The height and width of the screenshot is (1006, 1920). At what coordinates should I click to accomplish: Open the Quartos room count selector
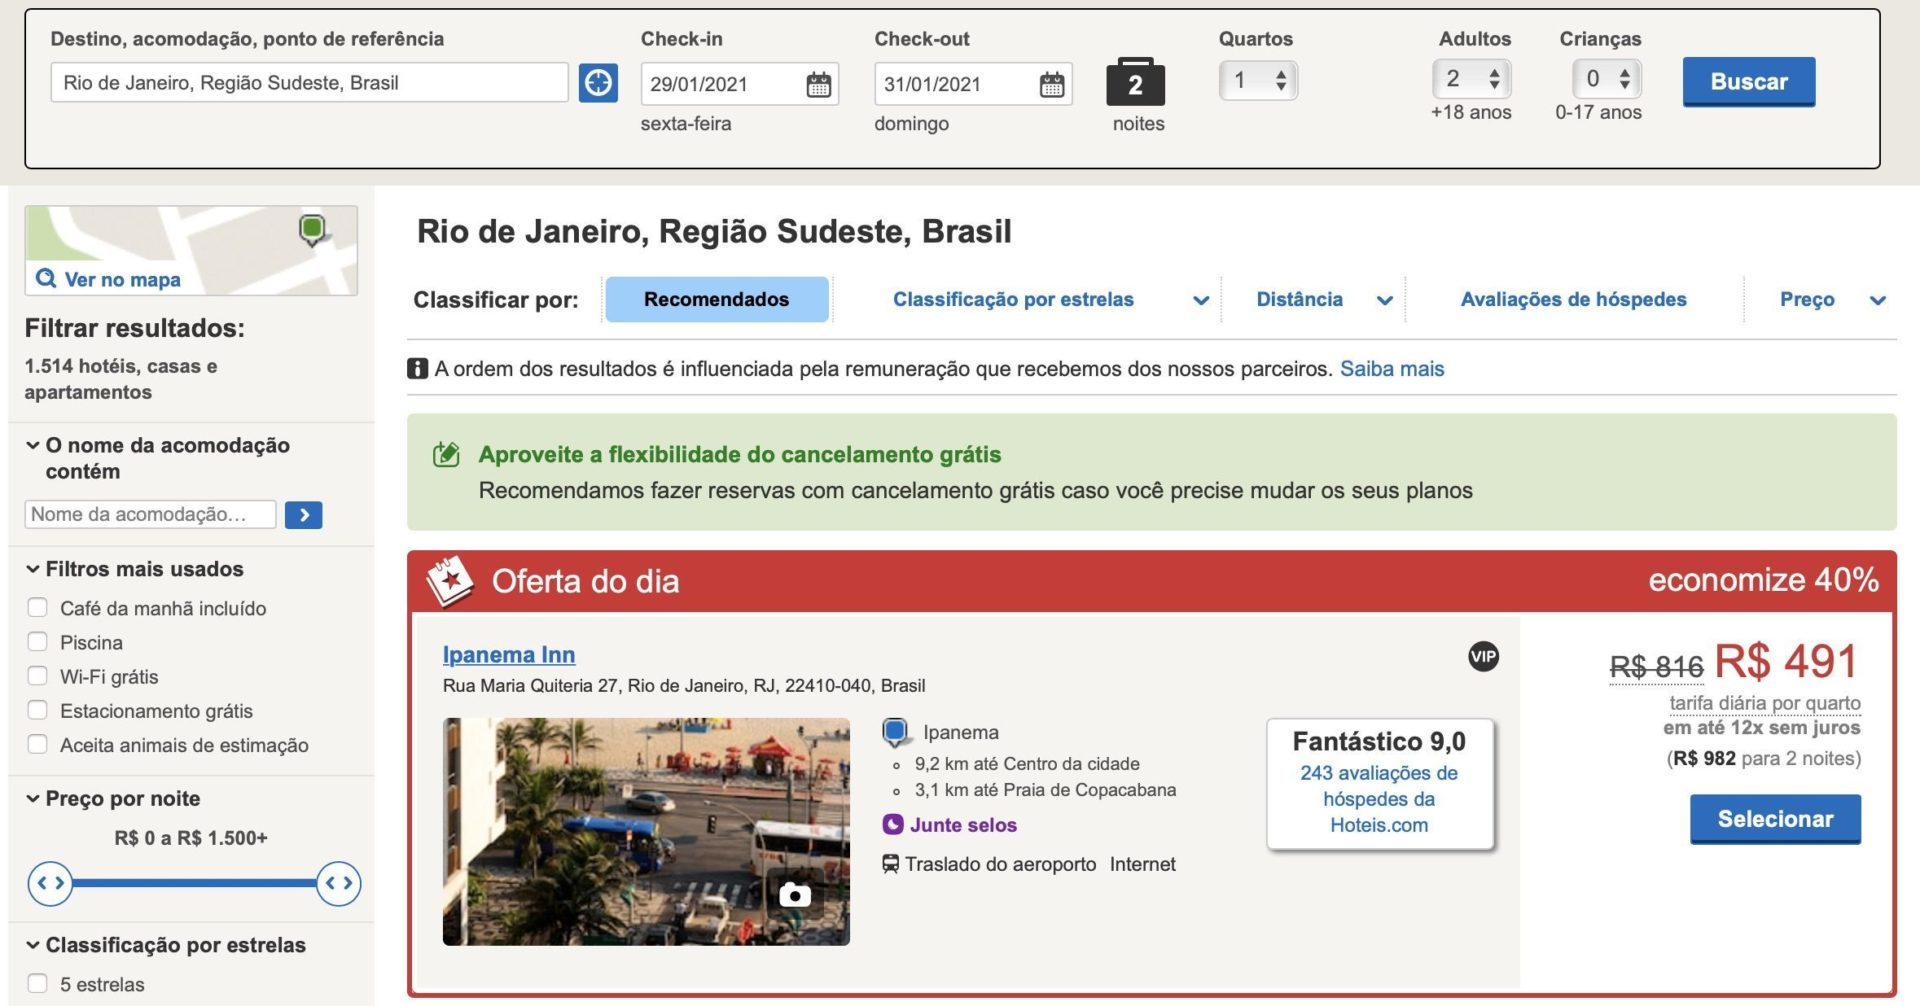[1258, 80]
